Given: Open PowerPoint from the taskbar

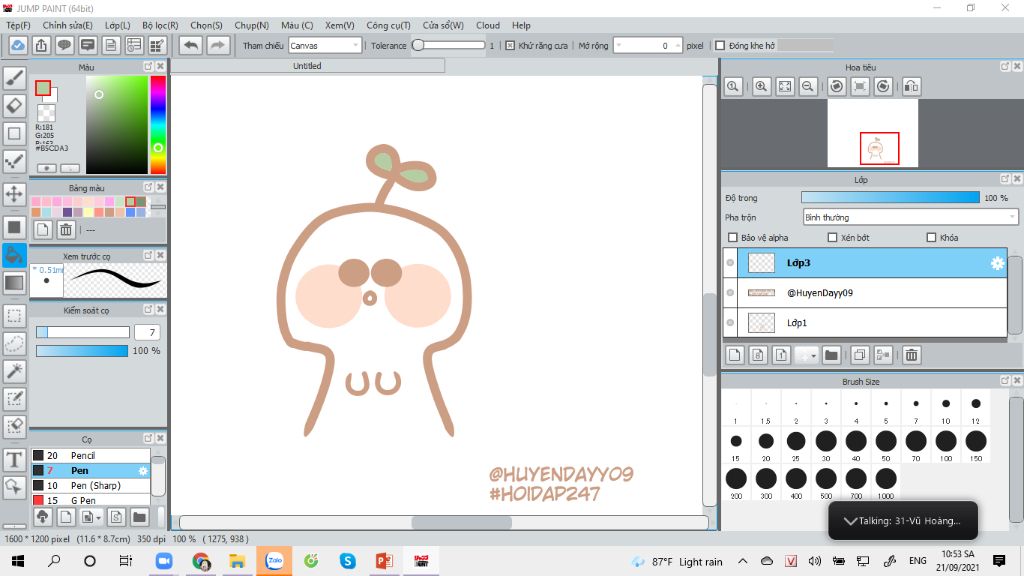Looking at the screenshot, I should click(383, 561).
